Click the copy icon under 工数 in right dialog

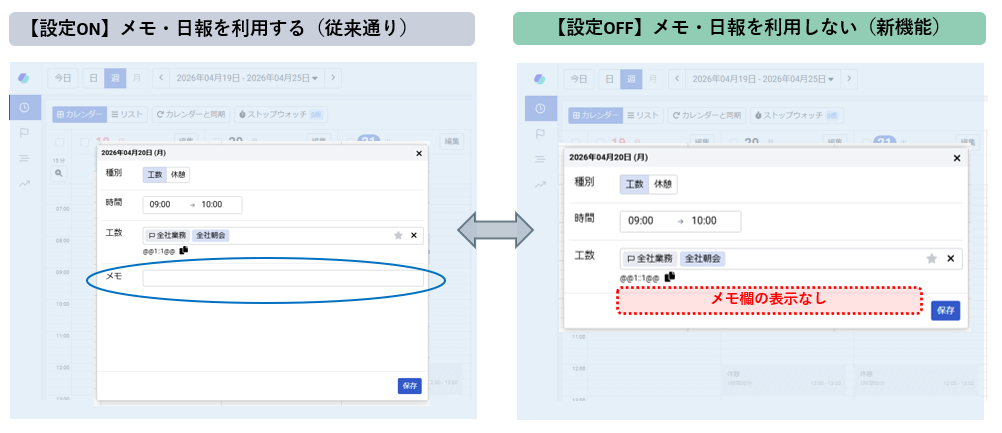click(x=670, y=277)
